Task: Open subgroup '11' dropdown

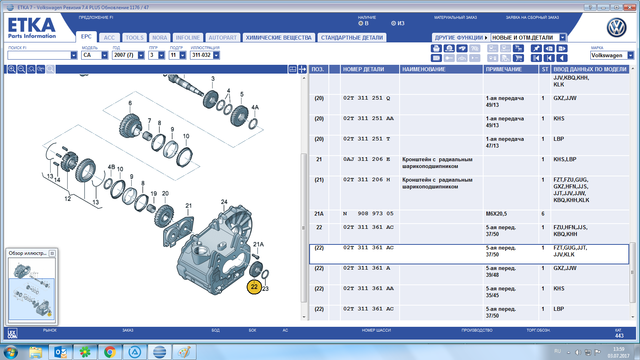Action: [182, 55]
